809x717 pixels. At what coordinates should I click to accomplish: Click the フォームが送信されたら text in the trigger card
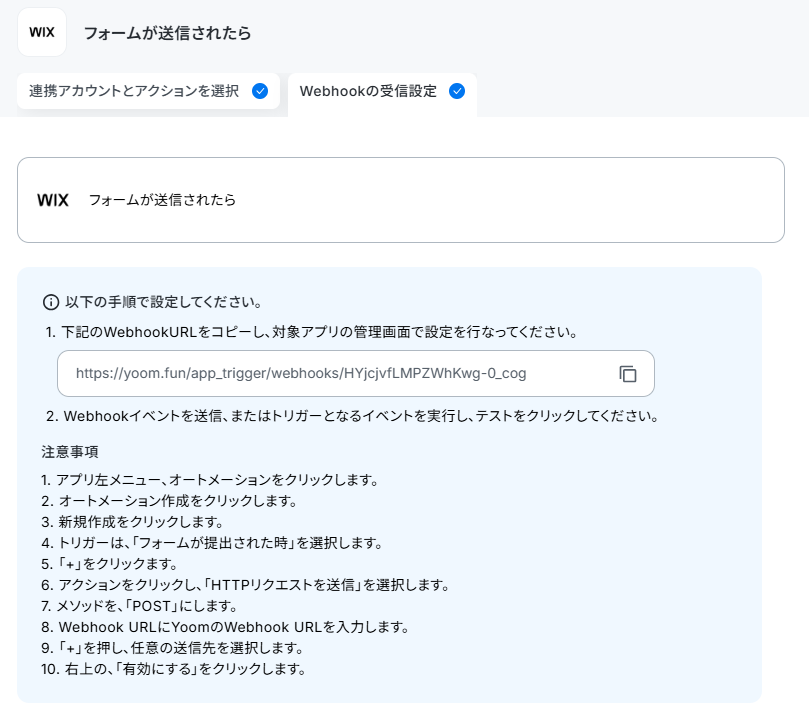(162, 200)
